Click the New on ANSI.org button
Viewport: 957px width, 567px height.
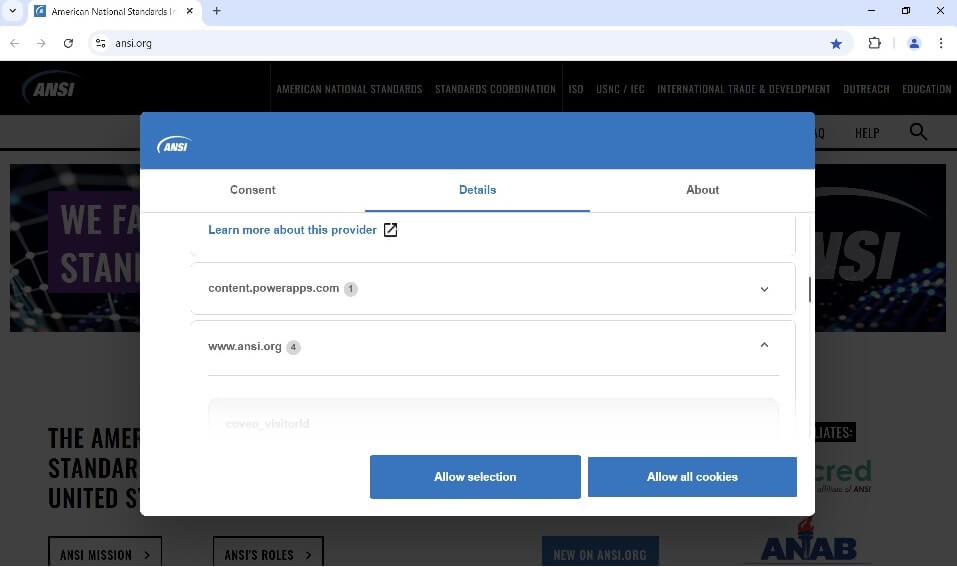pyautogui.click(x=600, y=553)
